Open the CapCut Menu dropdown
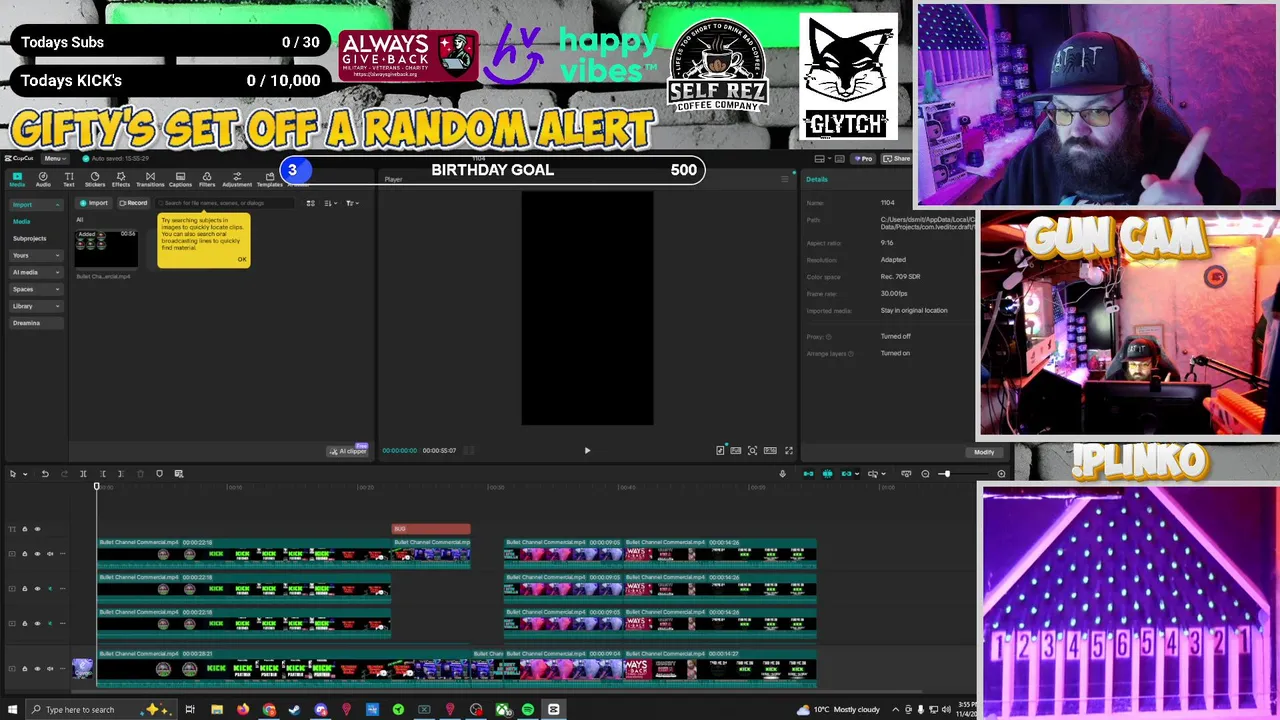This screenshot has width=1280, height=720. tap(54, 158)
